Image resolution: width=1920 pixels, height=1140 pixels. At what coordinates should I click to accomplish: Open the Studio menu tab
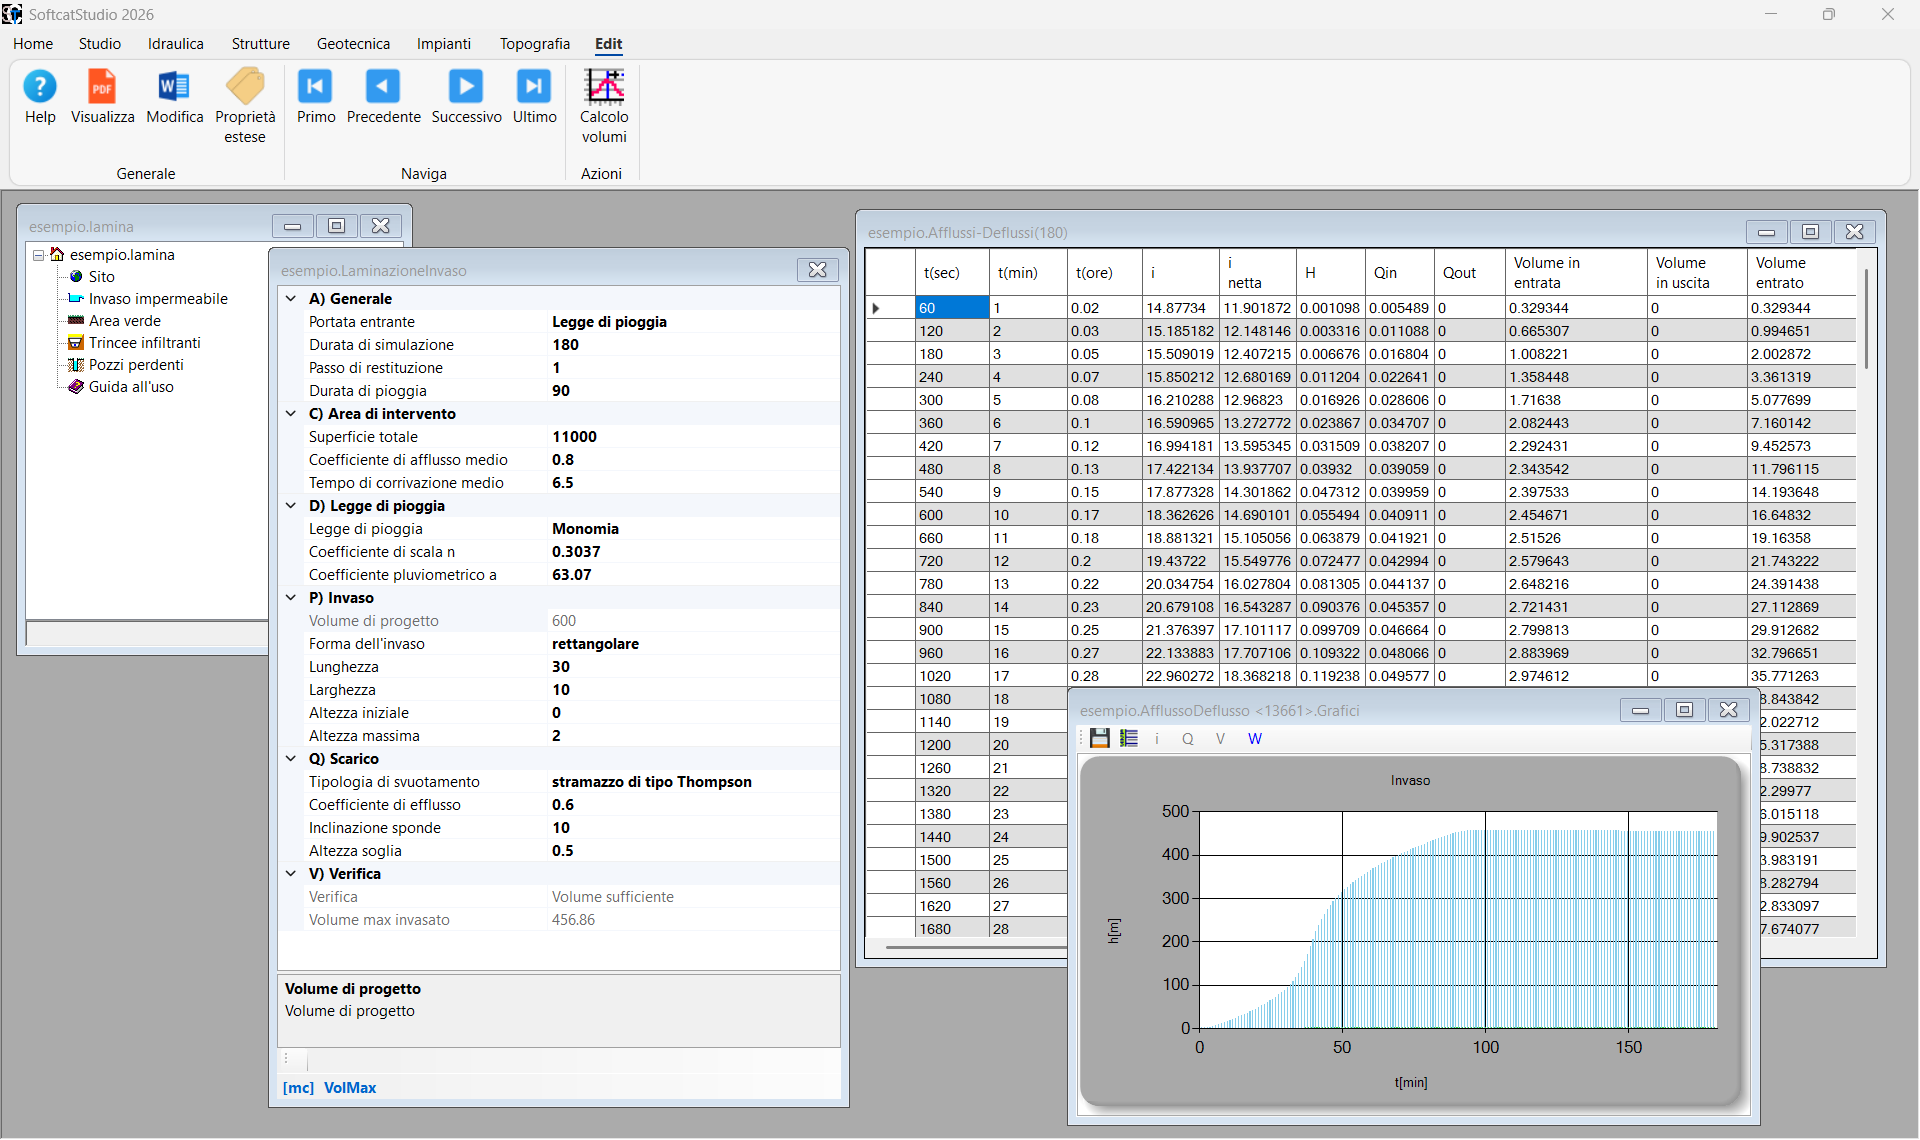(100, 44)
